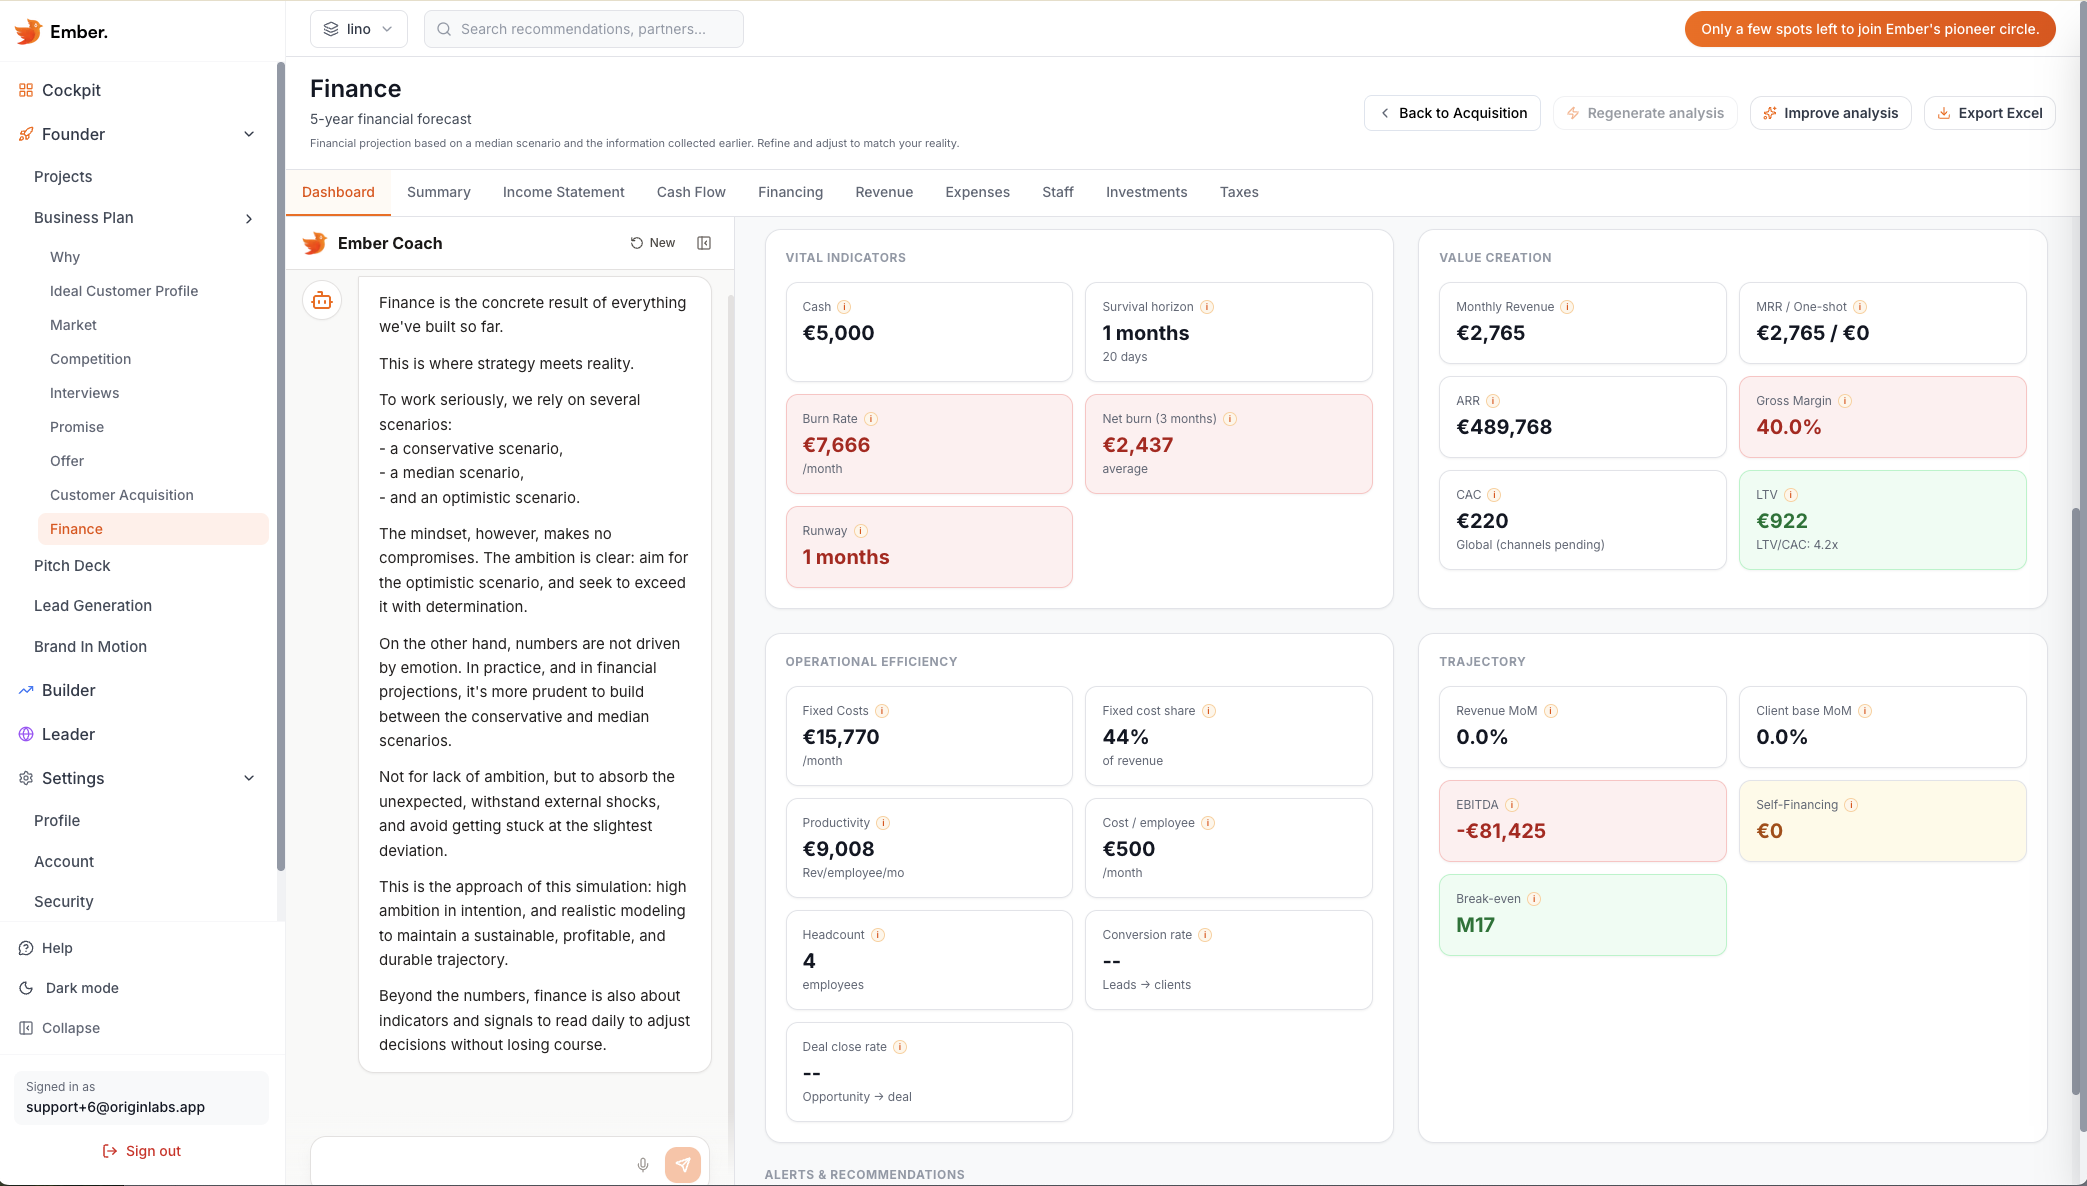The height and width of the screenshot is (1186, 2087).
Task: Open the Income Statement tab
Action: pyautogui.click(x=563, y=192)
